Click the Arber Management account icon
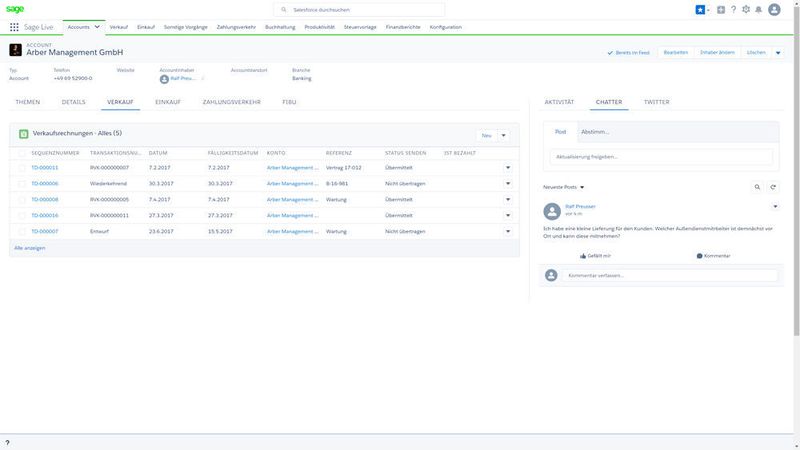Screen dimensions: 800x450 click(15, 49)
